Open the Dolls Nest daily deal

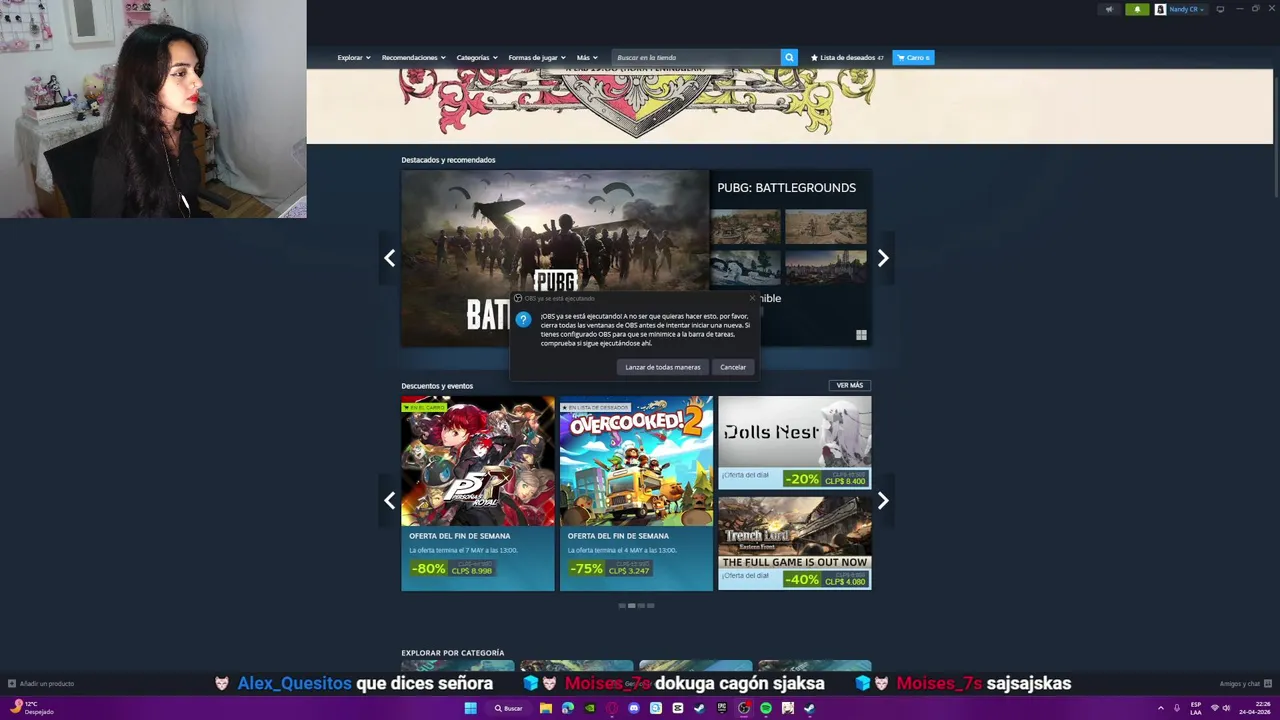795,442
